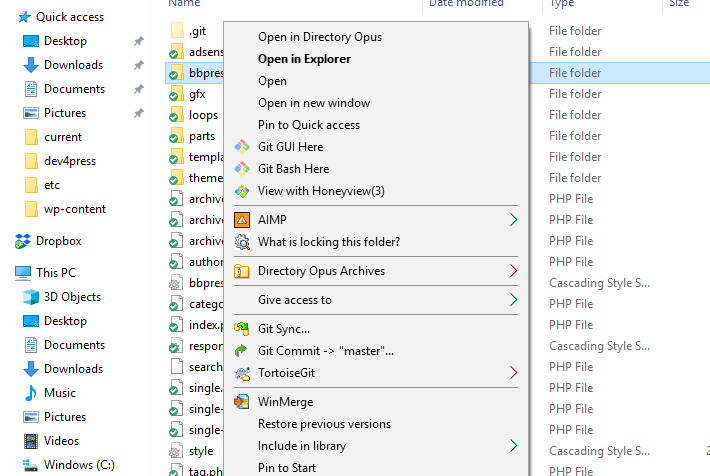710x476 pixels.
Task: Click the TortoiseGit turtle icon
Action: (241, 373)
